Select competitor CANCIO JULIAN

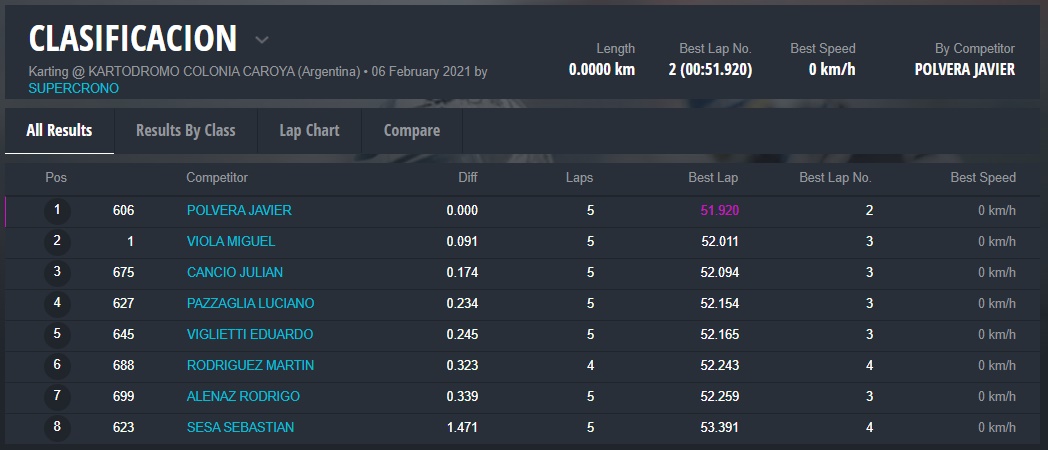[x=234, y=272]
